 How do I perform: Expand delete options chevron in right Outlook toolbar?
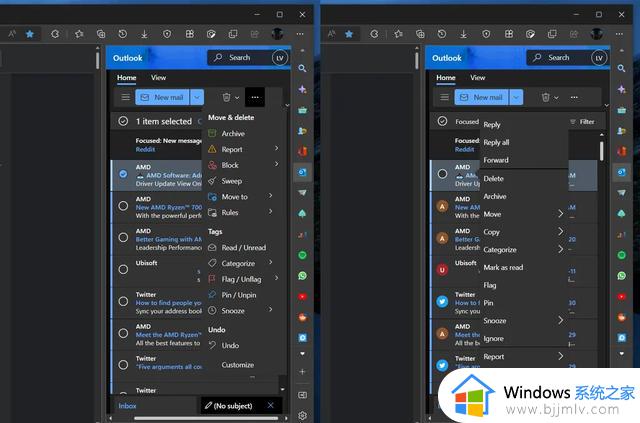(x=556, y=98)
